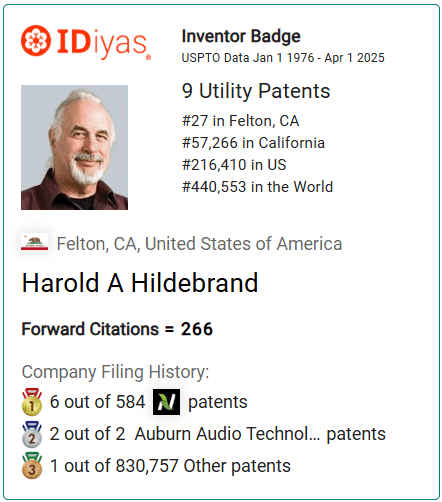Click the green N company logo
Viewport: 442px width, 502px height.
pyautogui.click(x=166, y=402)
